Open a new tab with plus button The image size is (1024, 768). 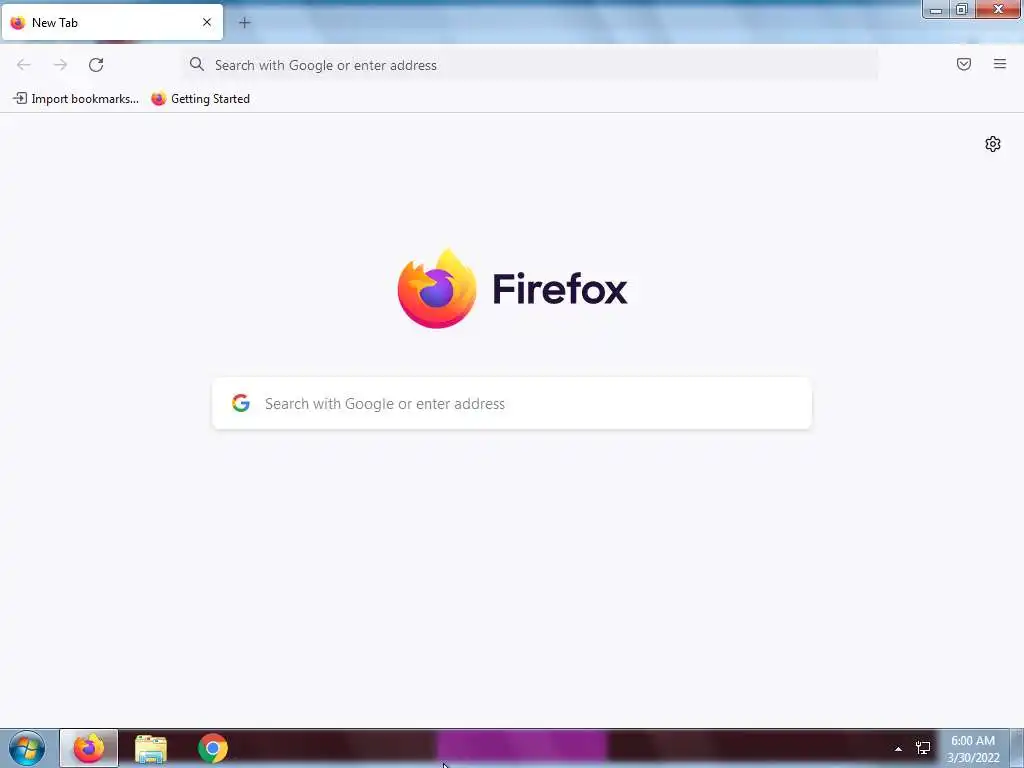point(244,23)
